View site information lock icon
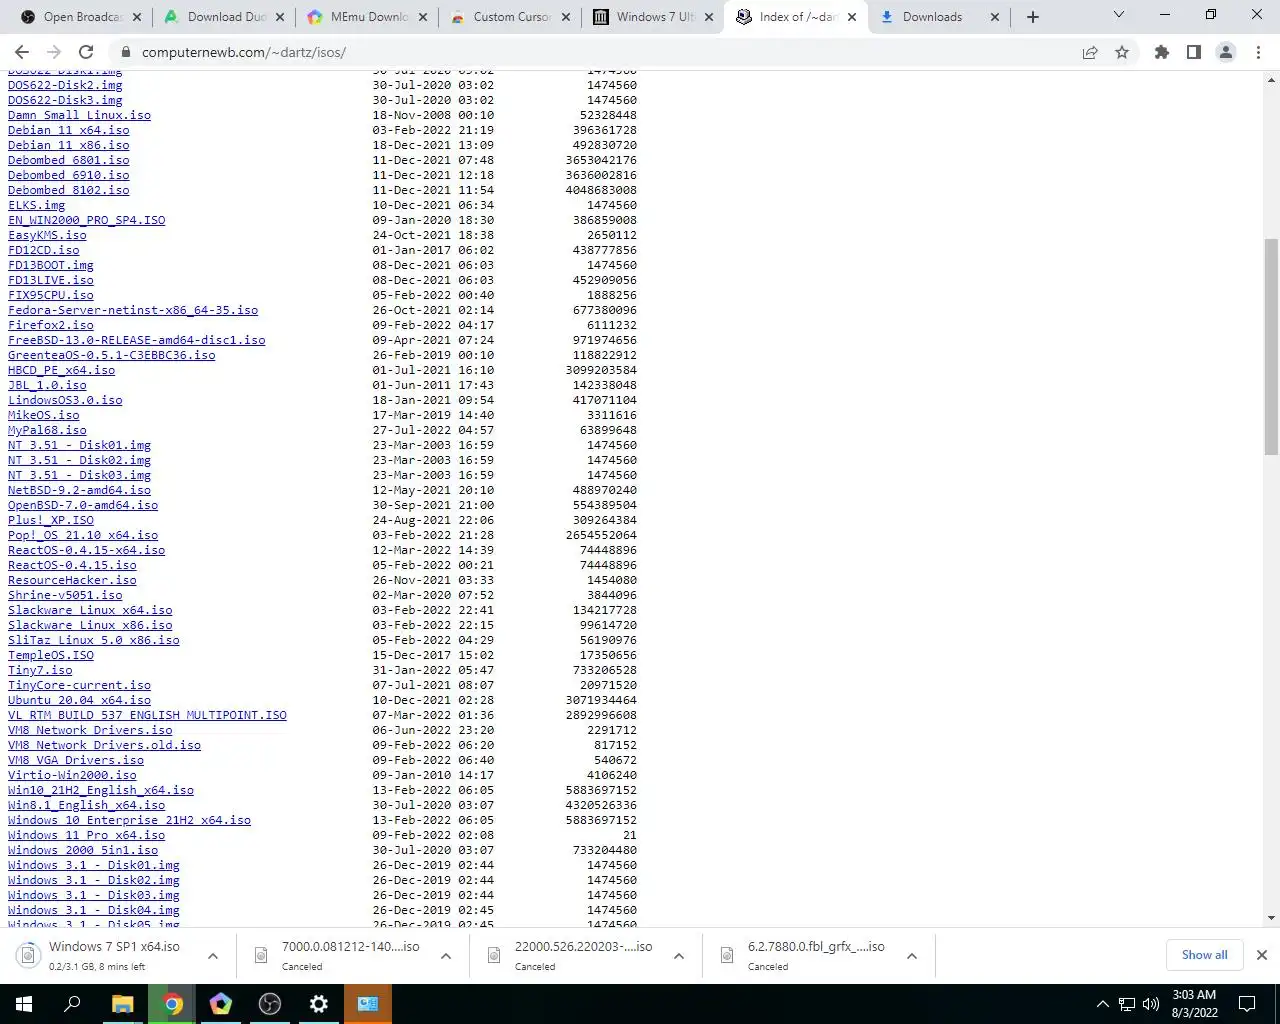Screen dimensions: 1280x1024 click(x=126, y=52)
